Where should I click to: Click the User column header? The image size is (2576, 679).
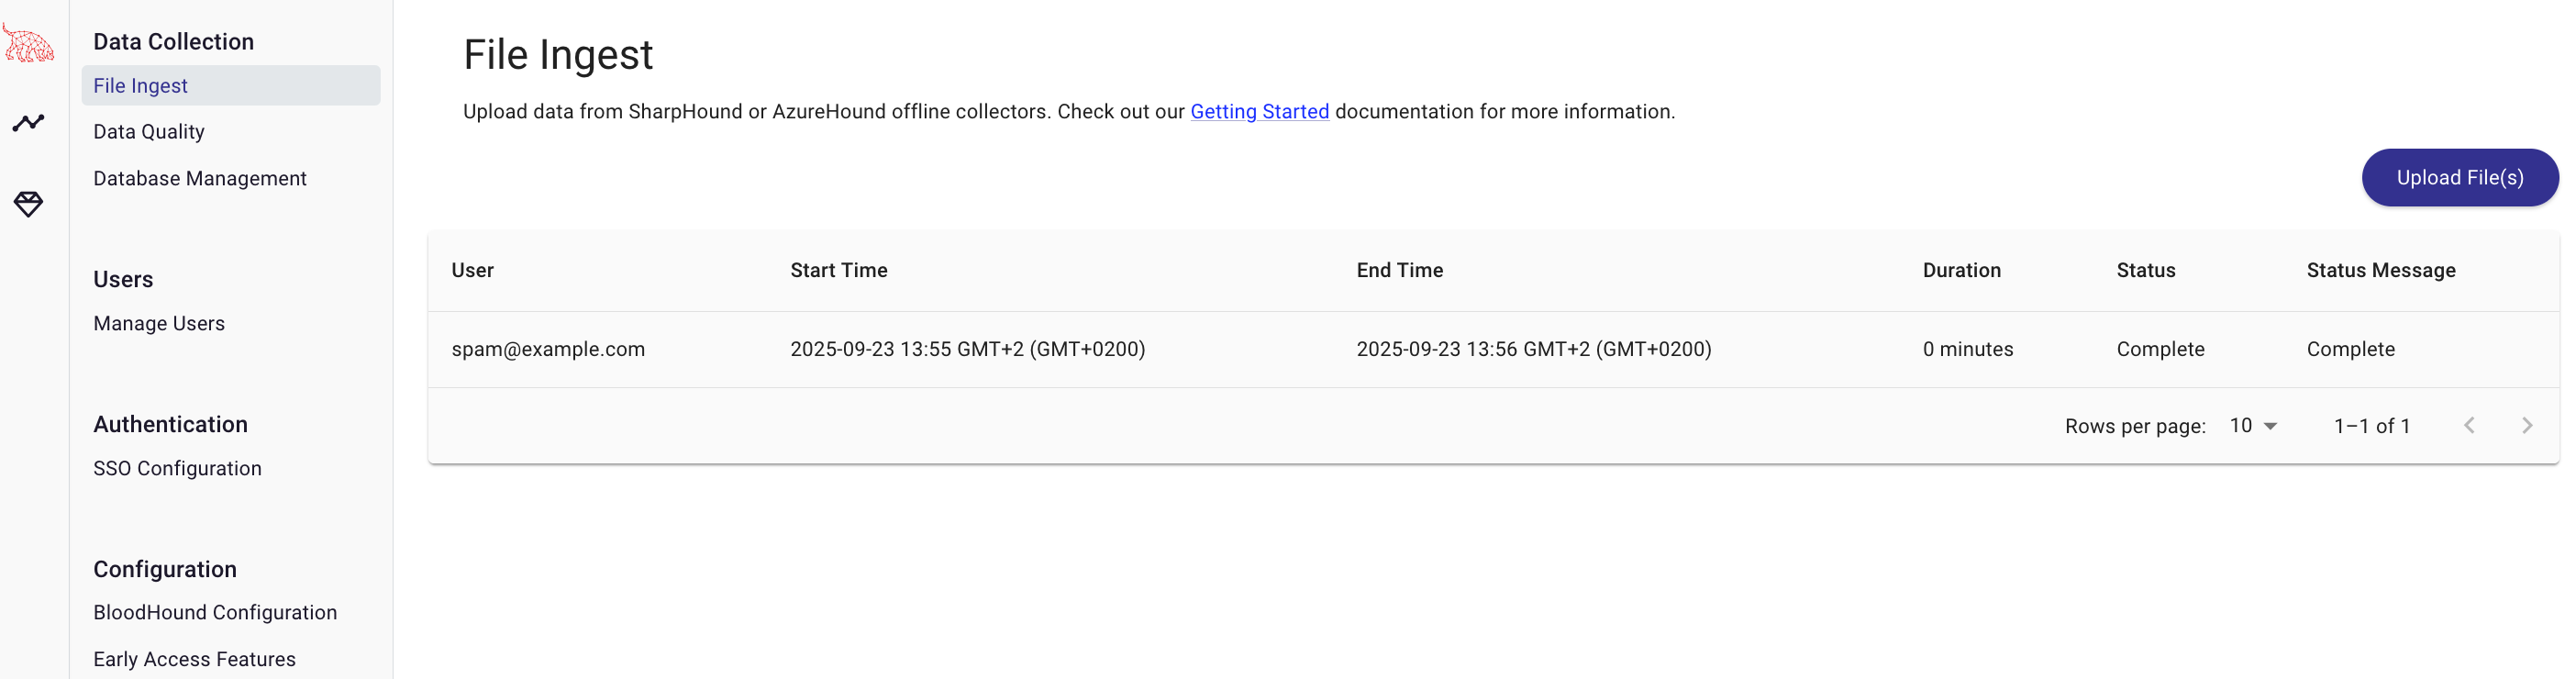(x=472, y=270)
